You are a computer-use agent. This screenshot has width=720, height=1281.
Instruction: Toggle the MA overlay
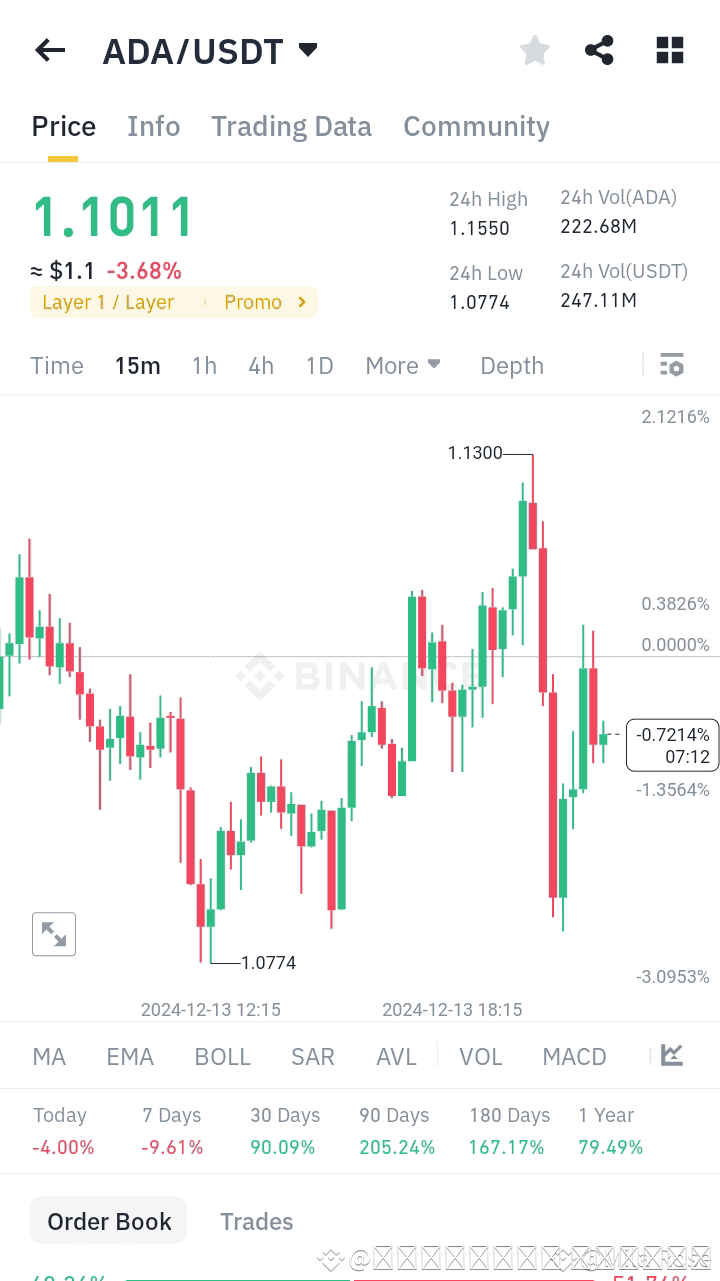pos(48,1056)
